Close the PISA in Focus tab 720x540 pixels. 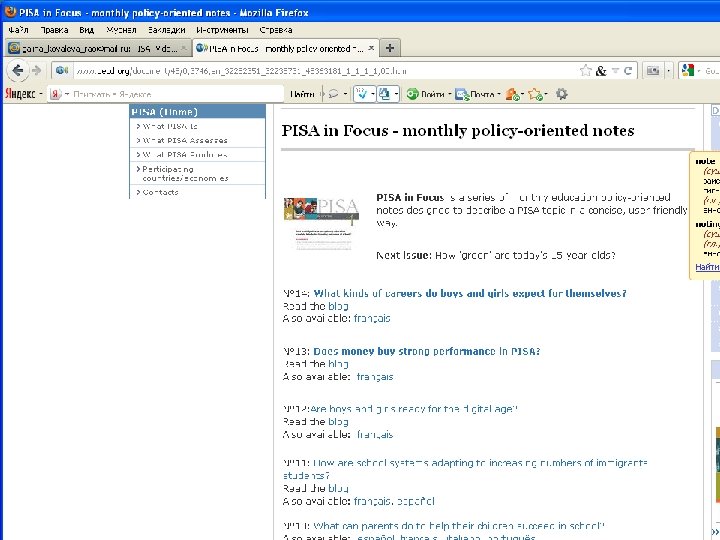pyautogui.click(x=371, y=48)
